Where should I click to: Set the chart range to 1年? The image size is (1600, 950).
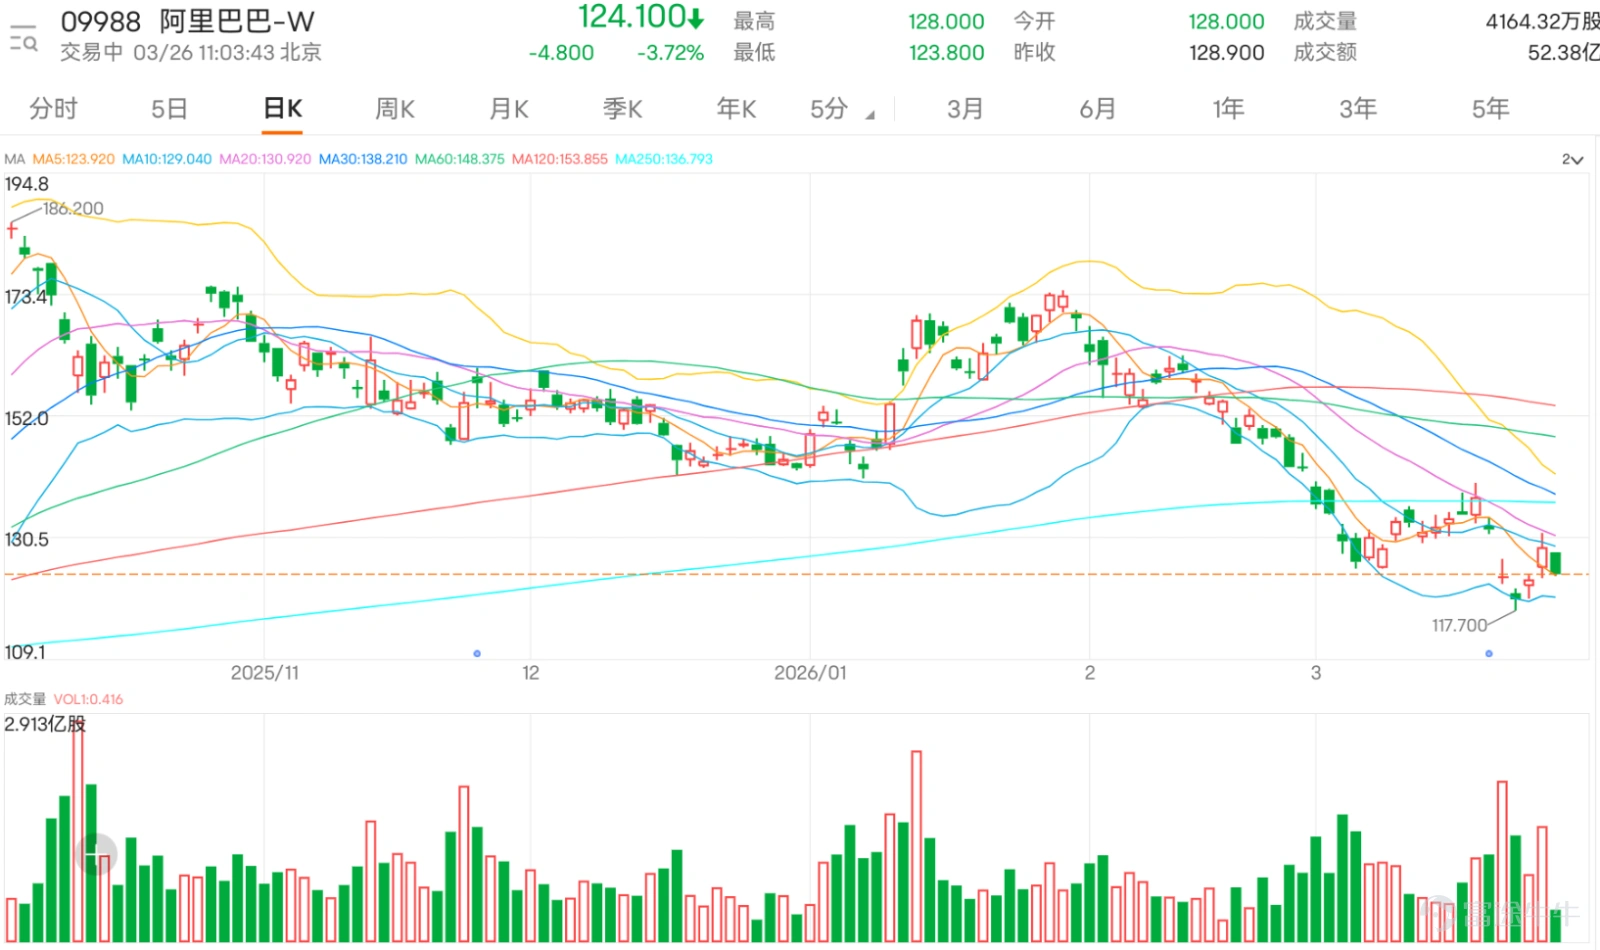tap(1228, 108)
